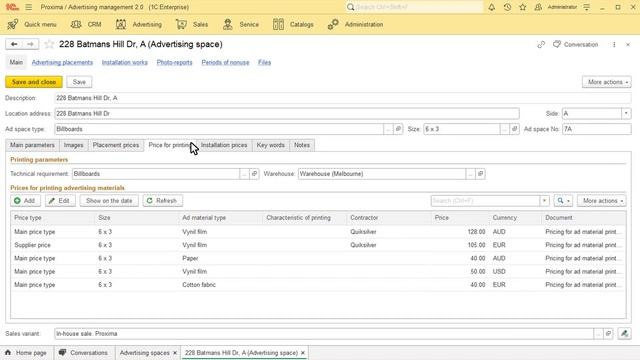Image resolution: width=640 pixels, height=360 pixels.
Task: Open Service section
Action: [x=240, y=24]
